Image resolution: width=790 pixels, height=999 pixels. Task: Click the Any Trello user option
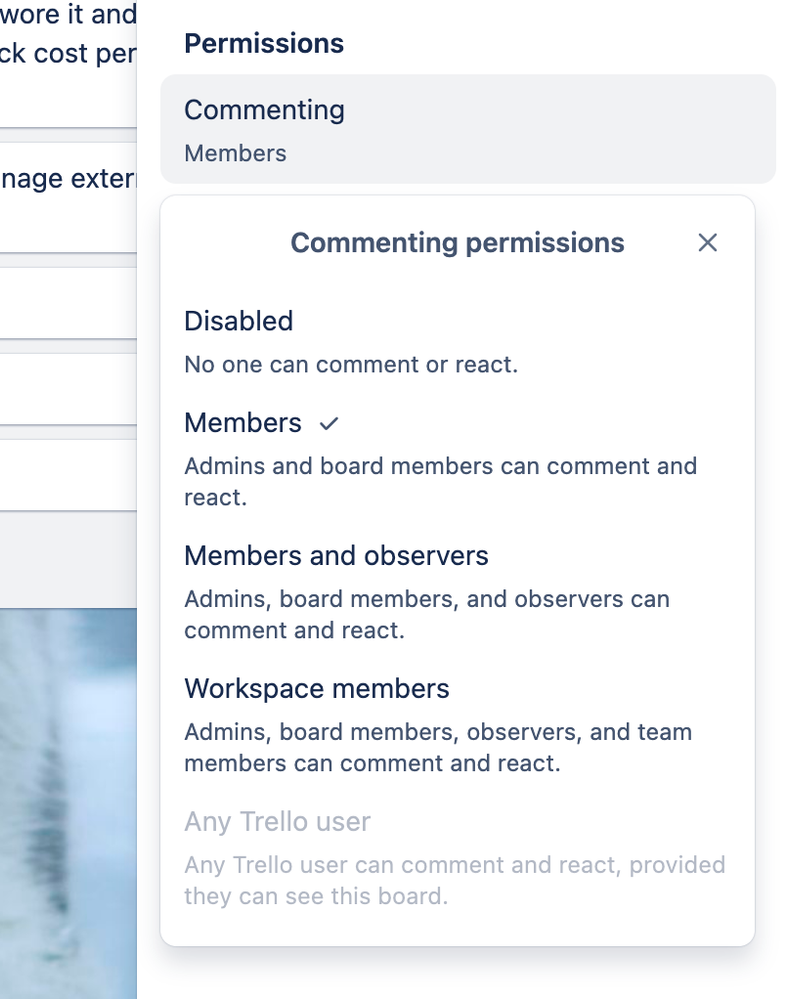pos(457,858)
